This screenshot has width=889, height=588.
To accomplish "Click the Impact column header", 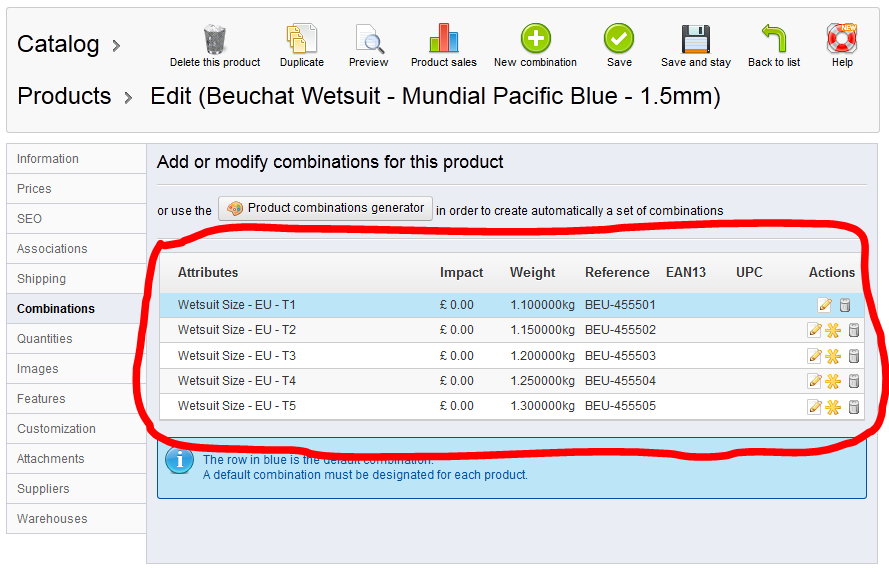I will pyautogui.click(x=462, y=273).
